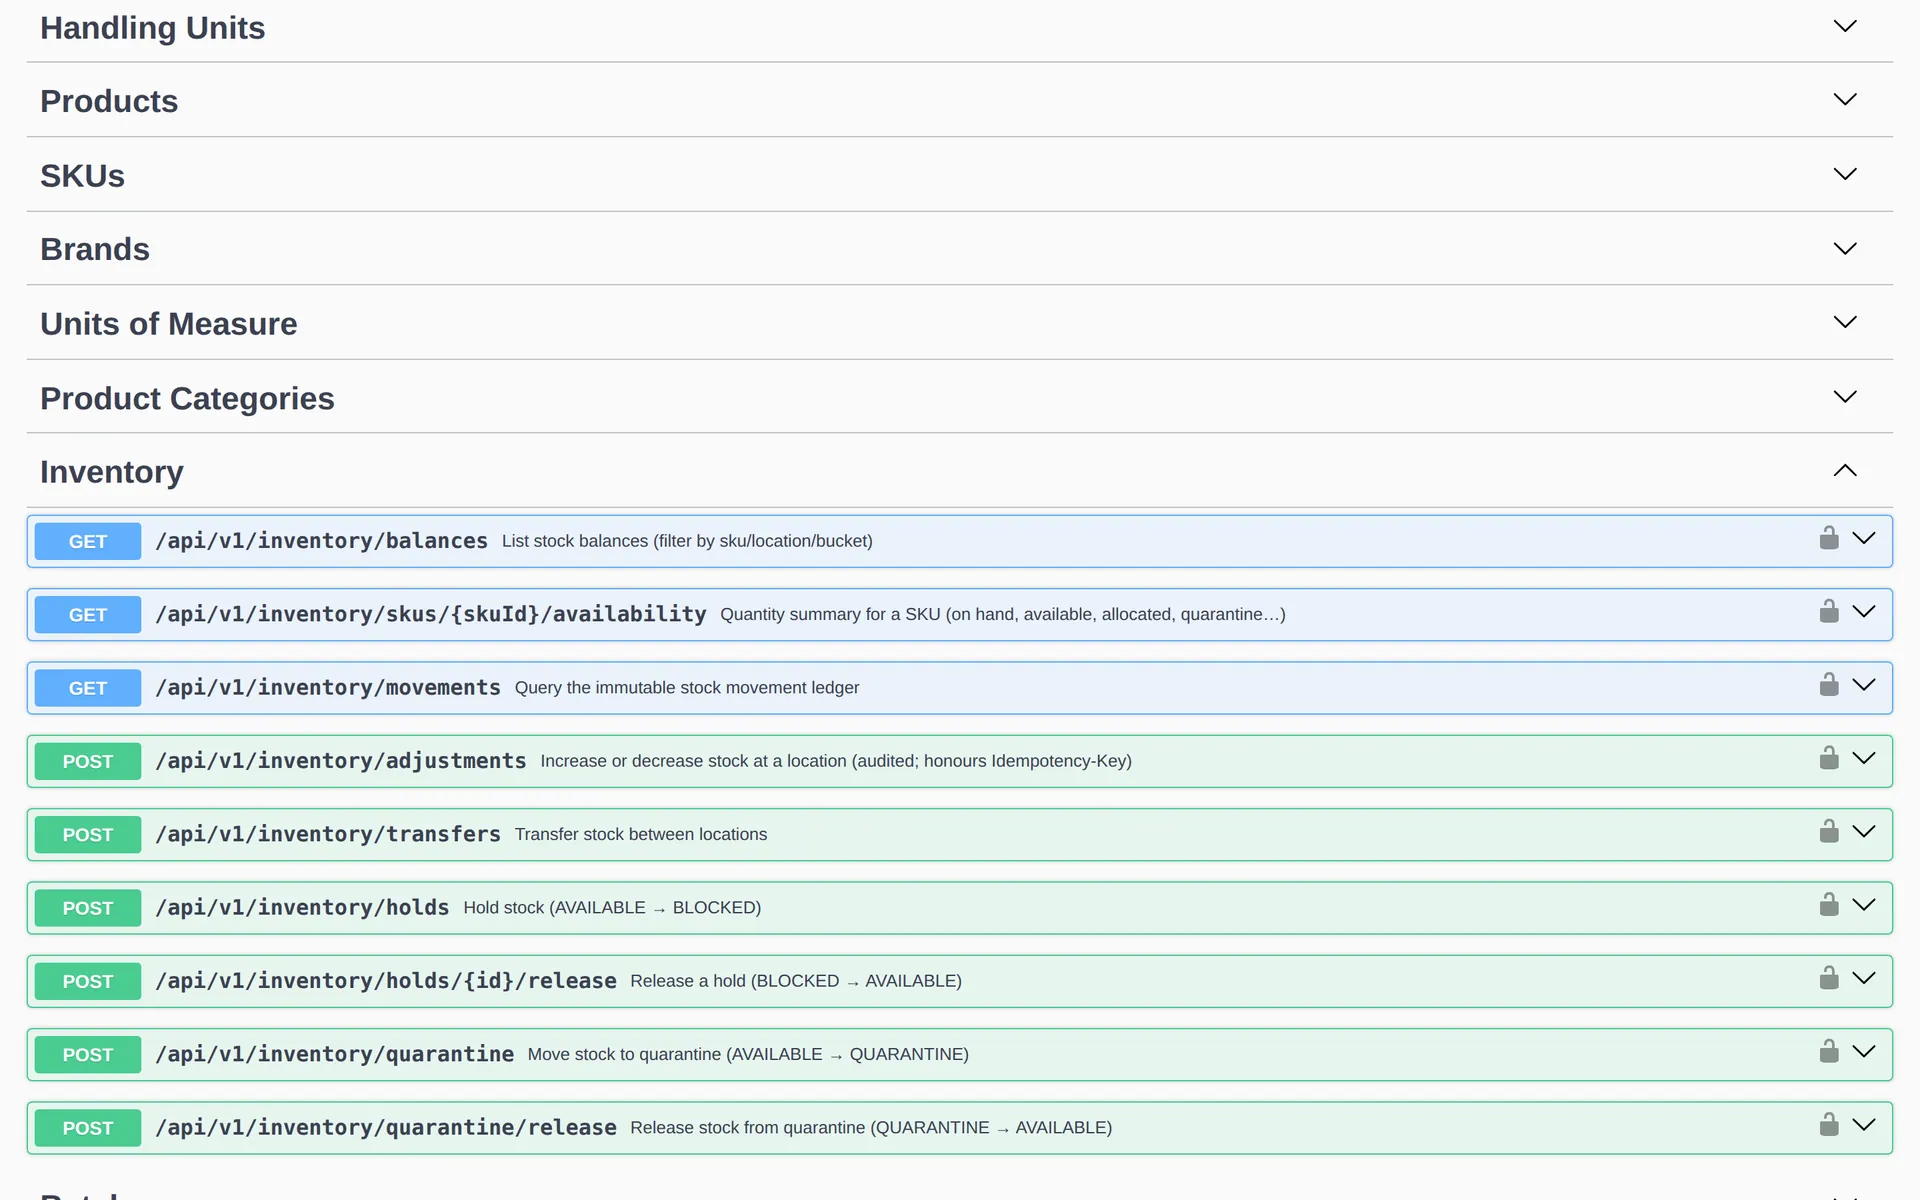Expand the POST inventory/holds operation arrow

1864,905
